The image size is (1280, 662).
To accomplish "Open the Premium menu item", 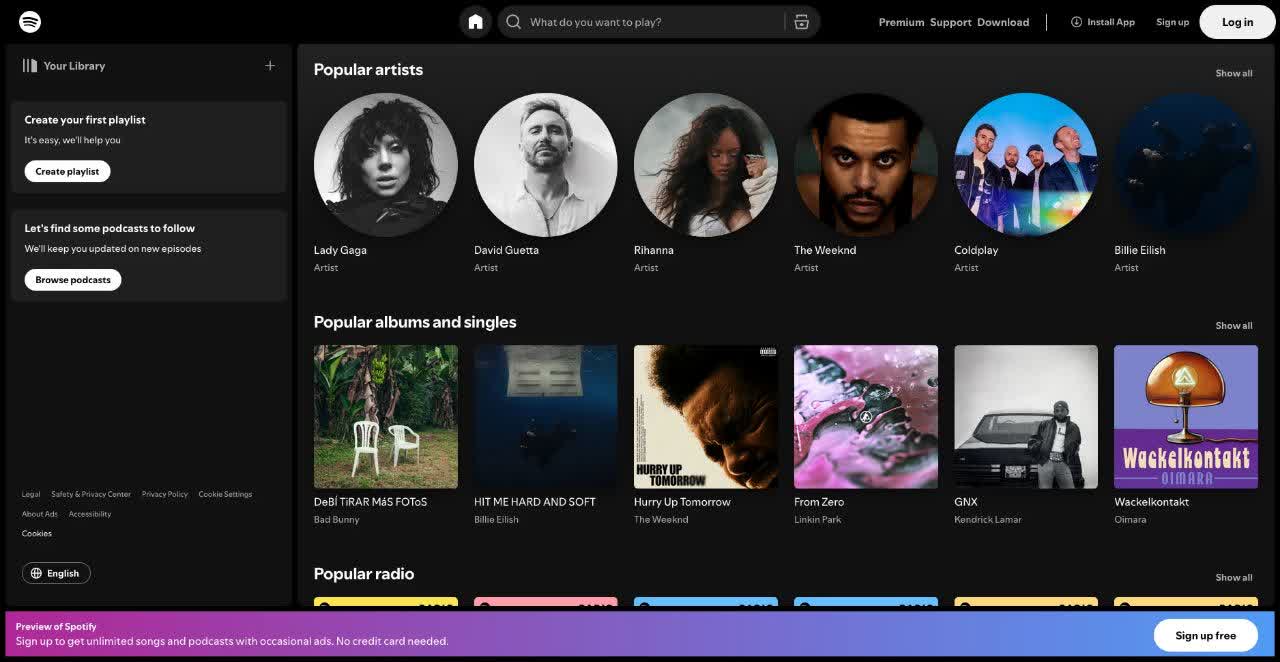I will (901, 22).
